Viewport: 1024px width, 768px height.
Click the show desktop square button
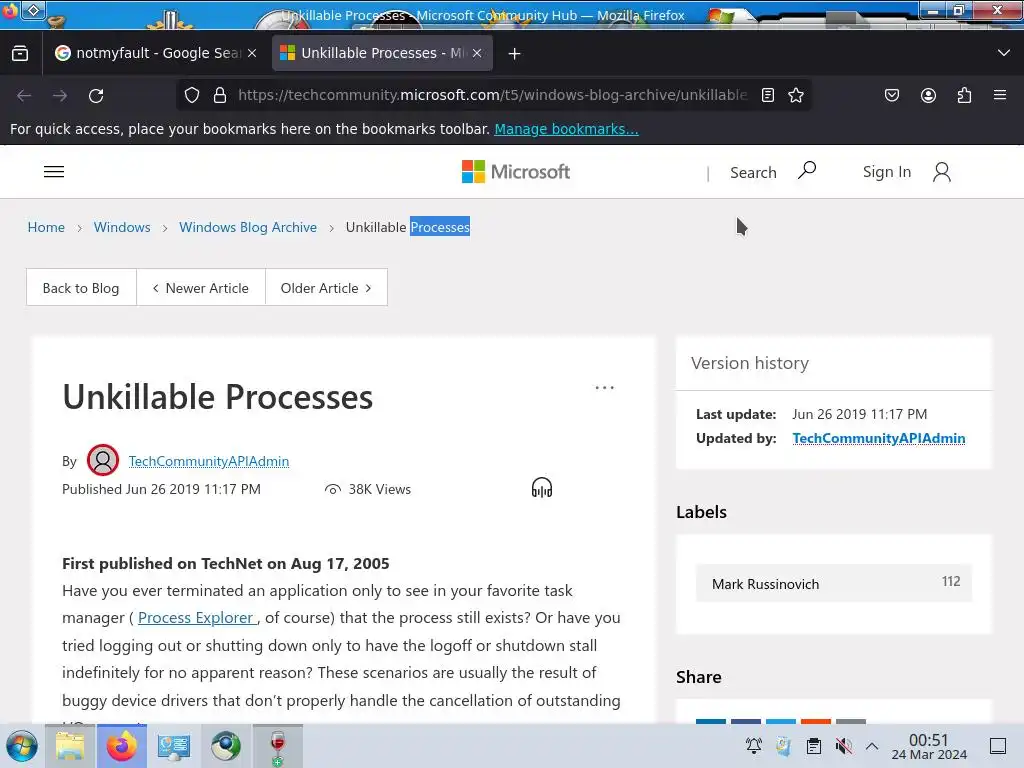[998, 746]
